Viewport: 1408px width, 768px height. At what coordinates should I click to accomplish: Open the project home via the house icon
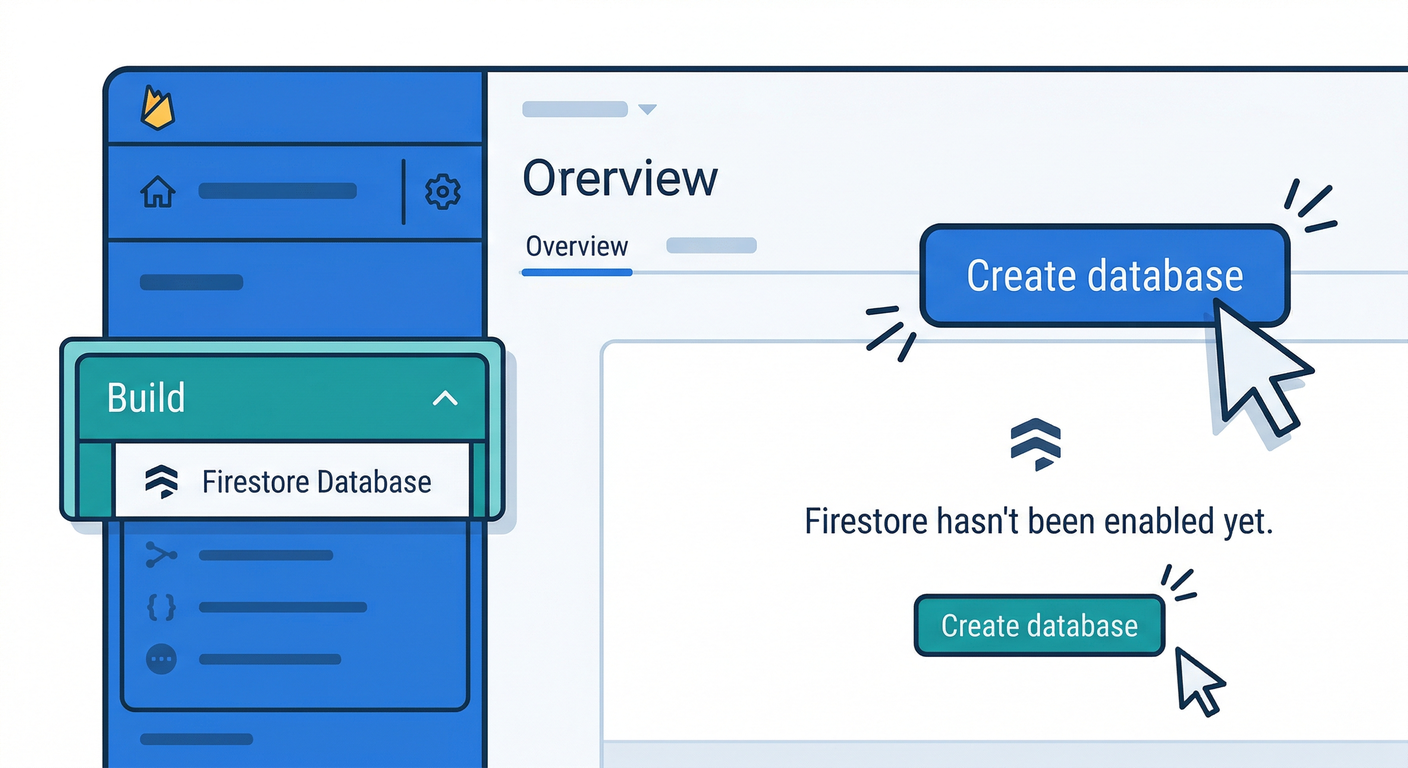157,190
